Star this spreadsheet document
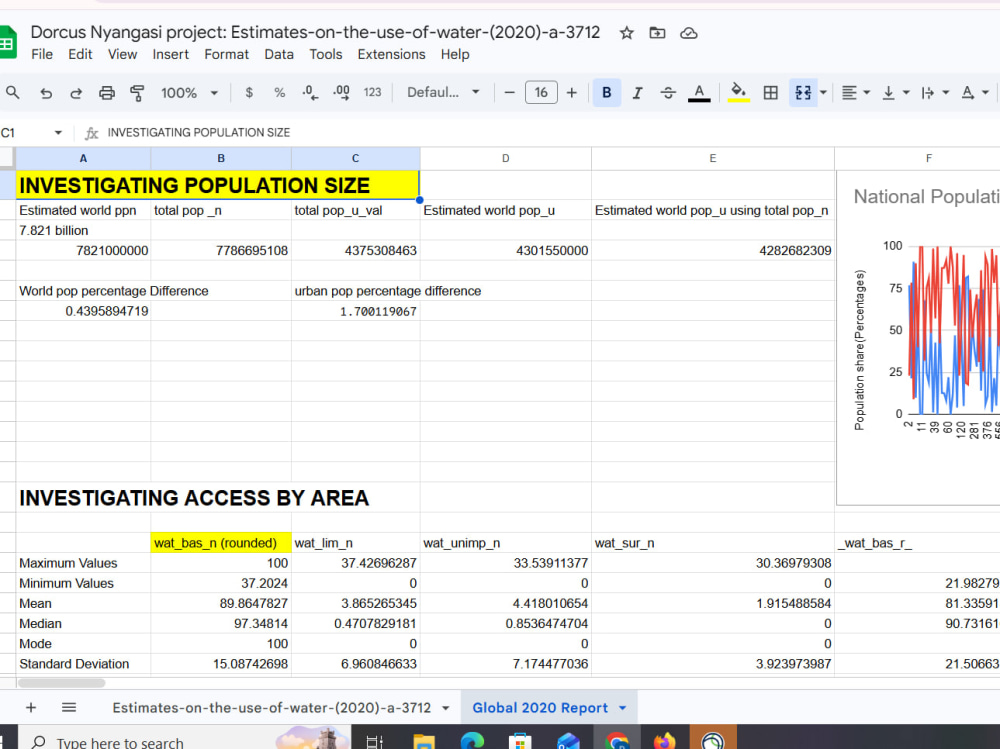Viewport: 1000px width, 749px height. 626,33
